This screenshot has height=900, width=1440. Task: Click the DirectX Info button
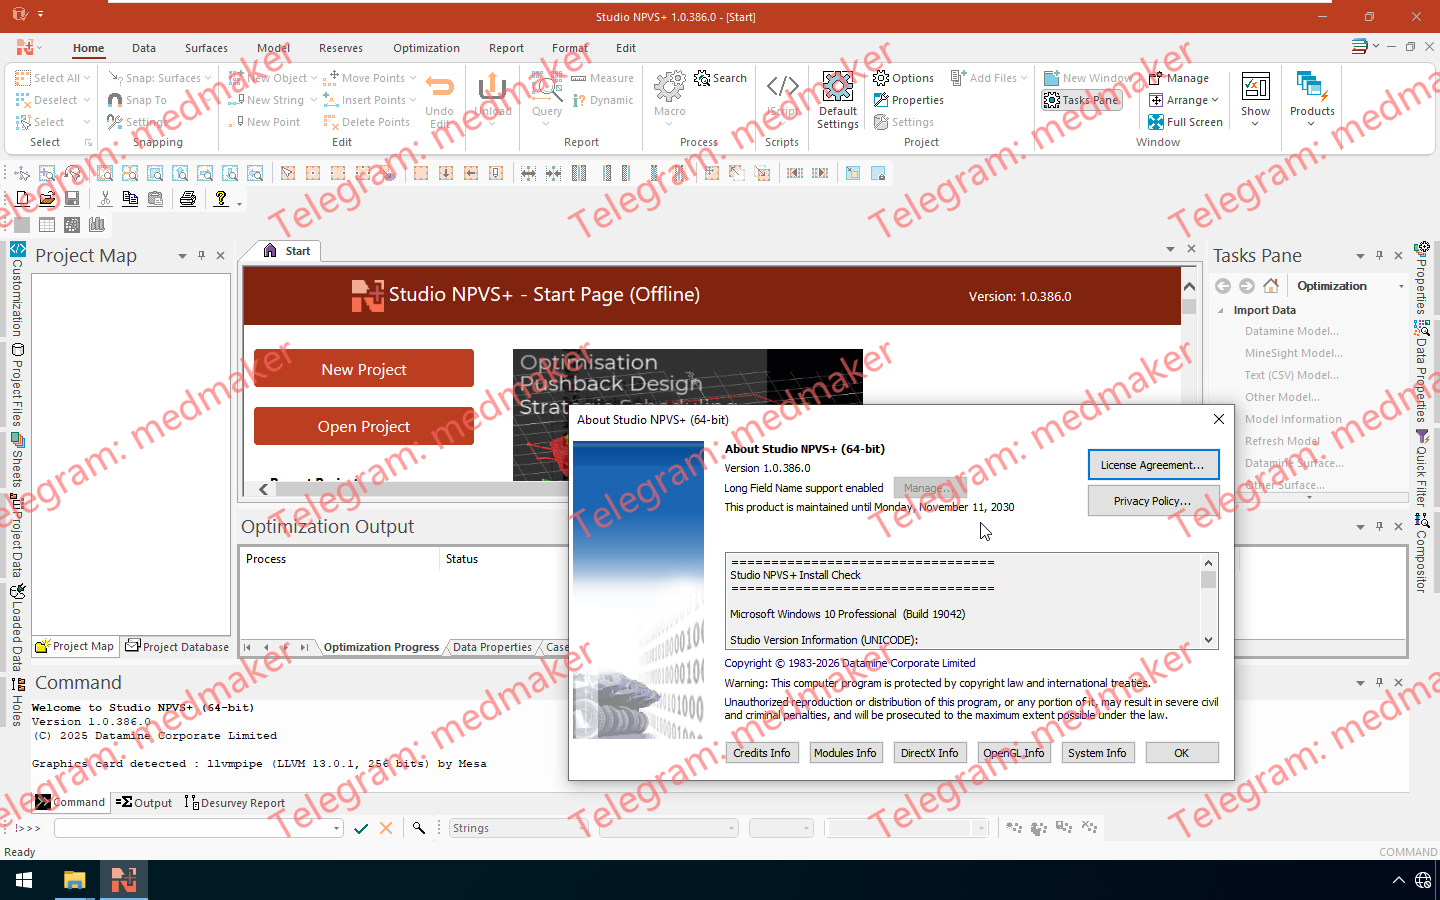[929, 753]
